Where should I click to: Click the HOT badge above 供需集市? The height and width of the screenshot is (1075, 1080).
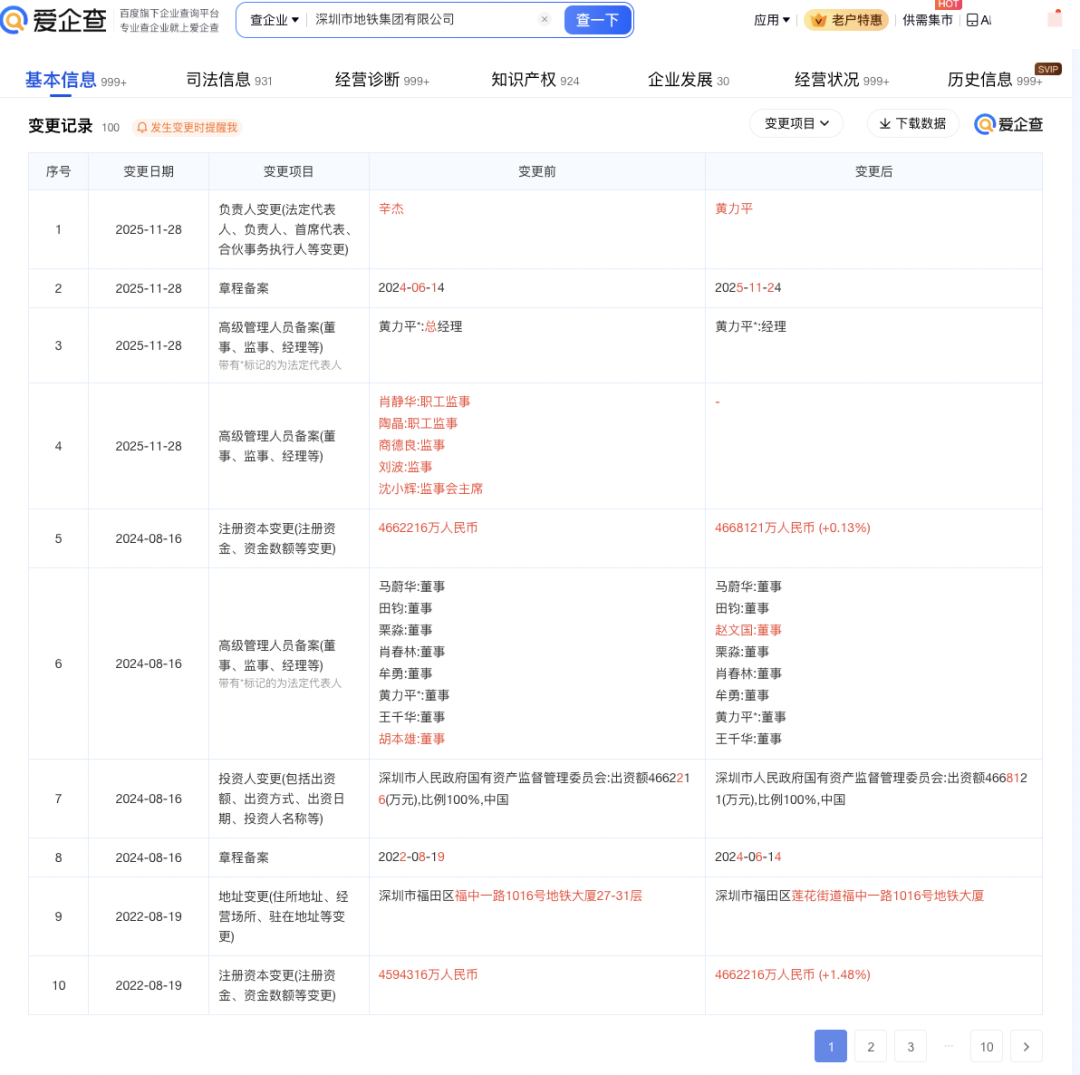948,4
